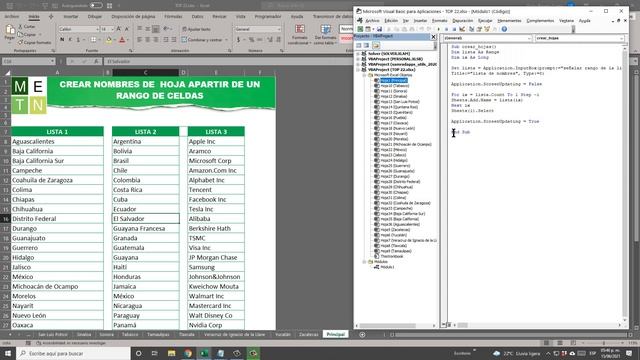This screenshot has width=640, height=360.
Task: Toggle bold N formatting in Excel ribbon
Action: (62, 40)
